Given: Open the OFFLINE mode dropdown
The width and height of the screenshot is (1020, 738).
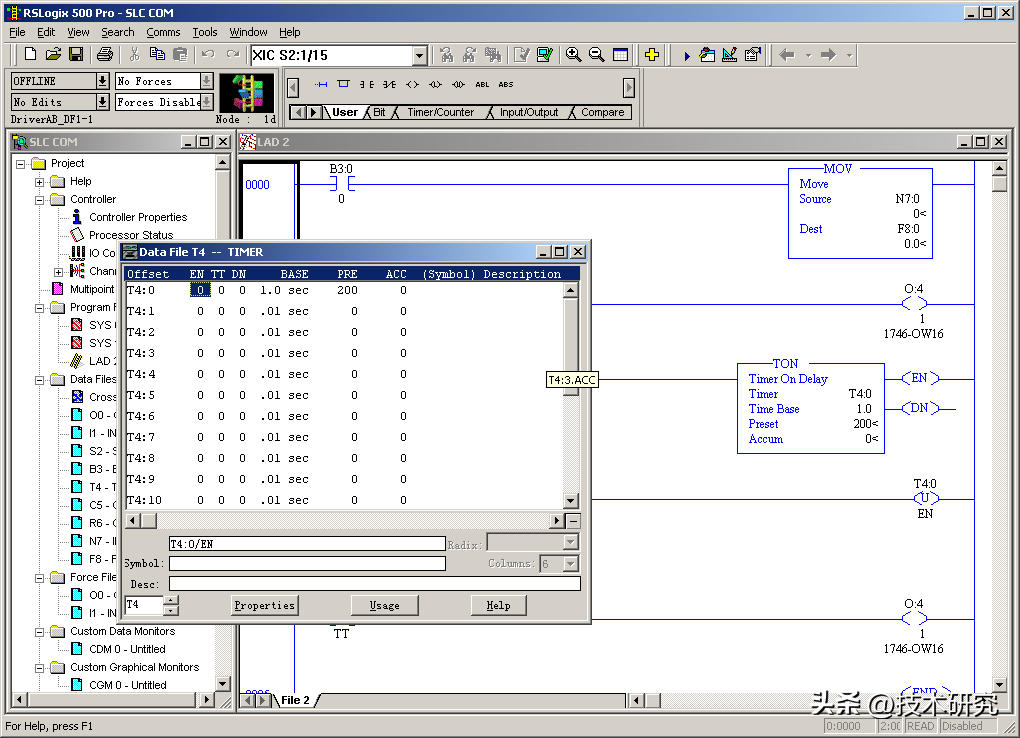Looking at the screenshot, I should [102, 81].
